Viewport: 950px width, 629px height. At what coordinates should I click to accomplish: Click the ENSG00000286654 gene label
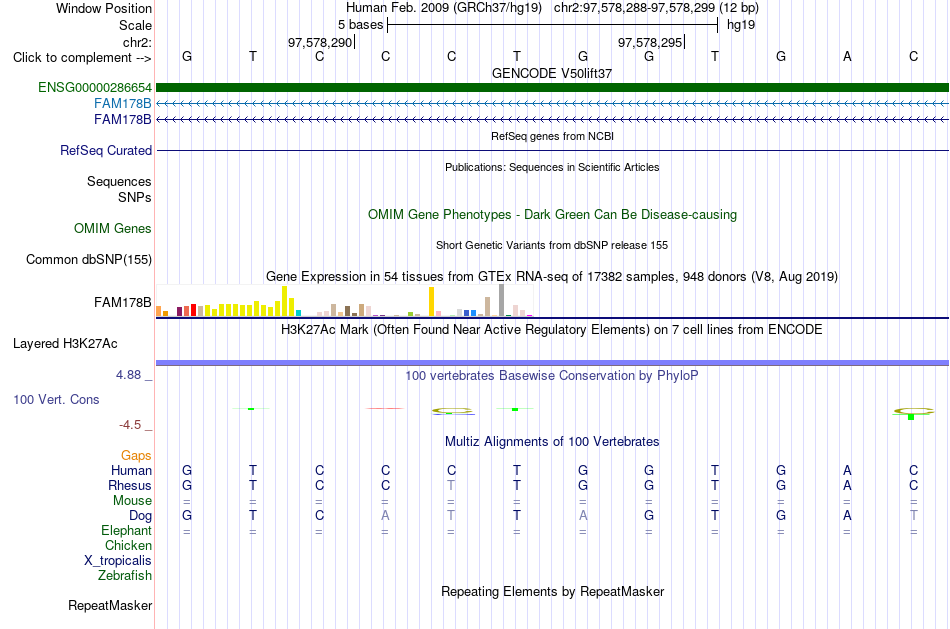click(95, 87)
